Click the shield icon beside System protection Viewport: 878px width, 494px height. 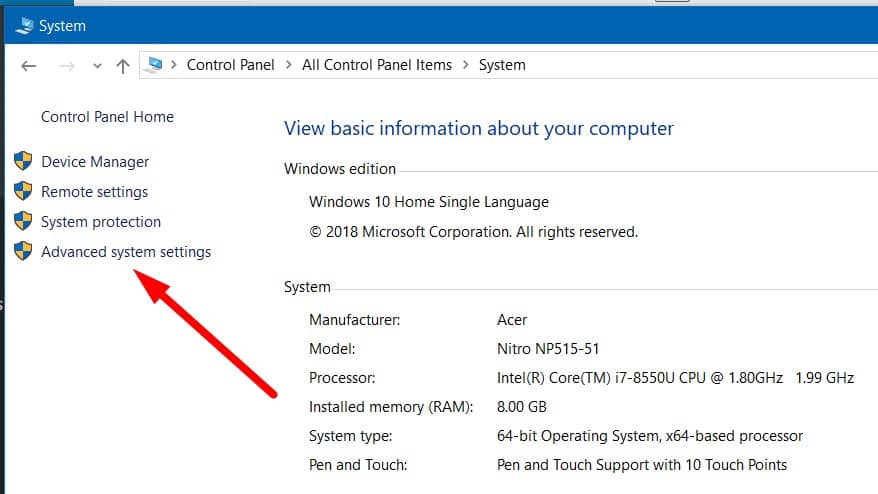click(23, 221)
